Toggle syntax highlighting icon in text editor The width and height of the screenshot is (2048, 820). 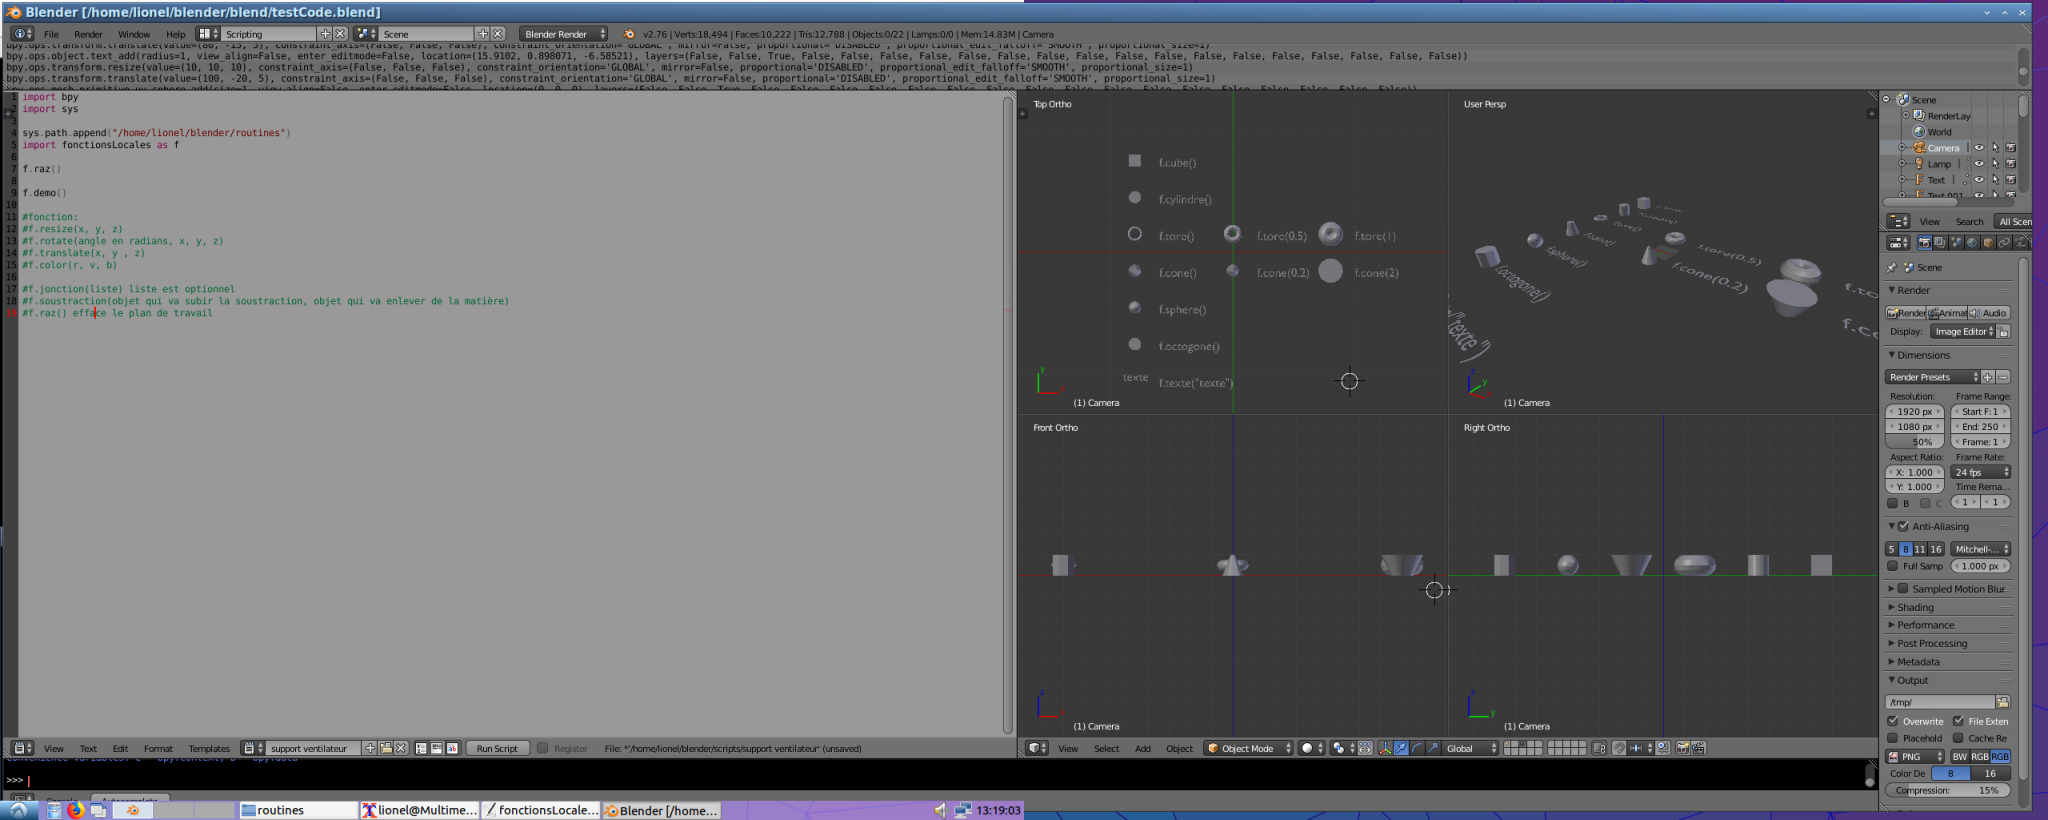click(452, 748)
